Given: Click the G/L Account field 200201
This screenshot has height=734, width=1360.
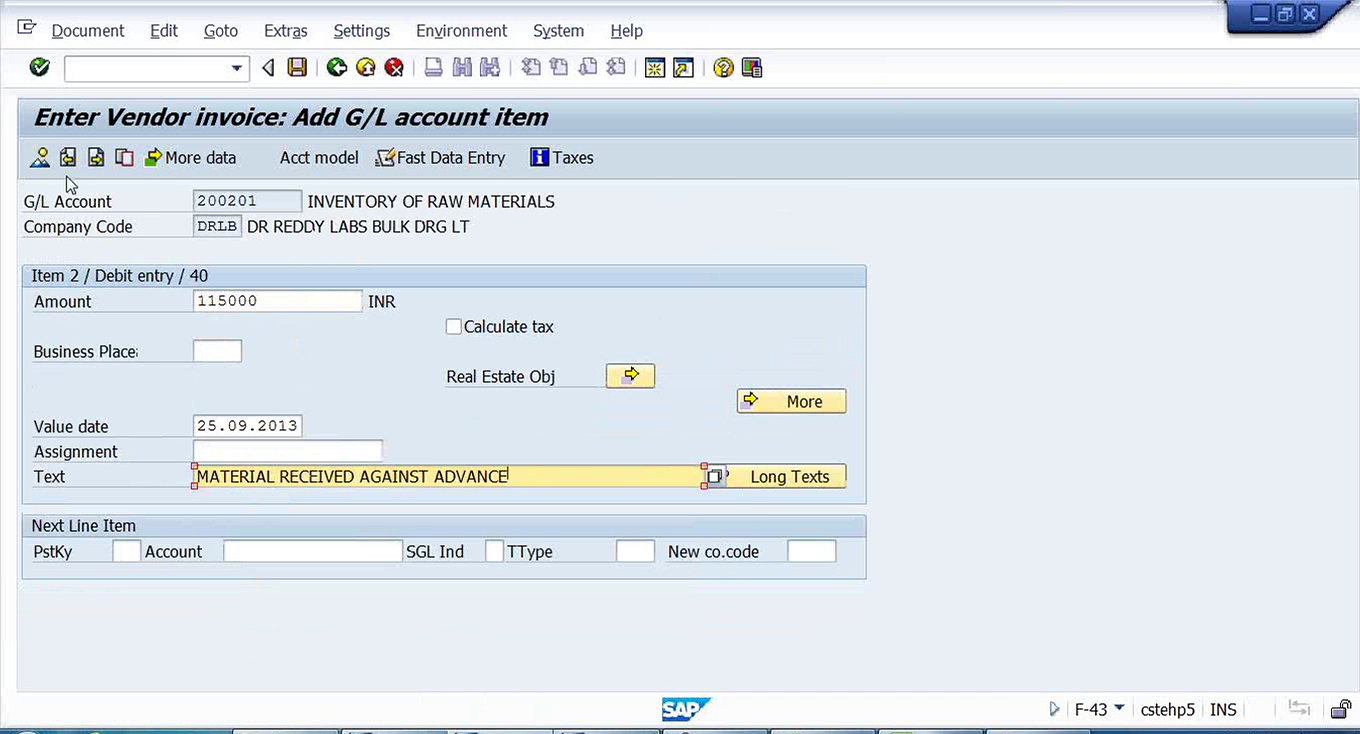Looking at the screenshot, I should click(x=247, y=201).
